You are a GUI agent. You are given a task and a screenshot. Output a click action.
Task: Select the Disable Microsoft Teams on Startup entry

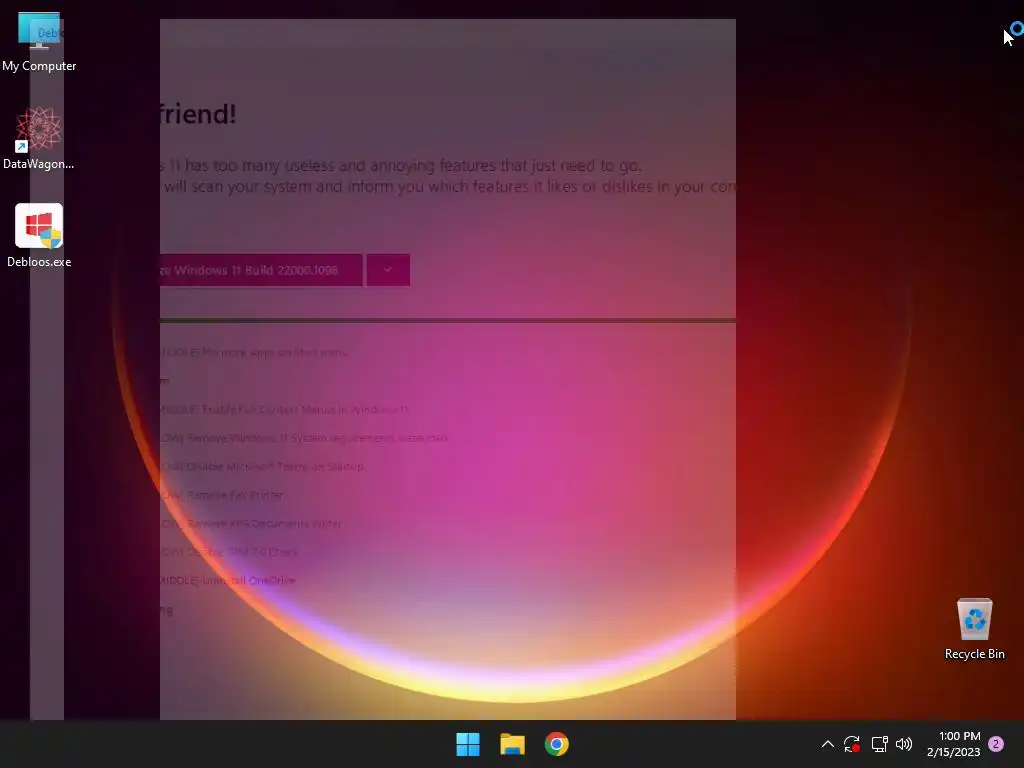click(x=262, y=466)
